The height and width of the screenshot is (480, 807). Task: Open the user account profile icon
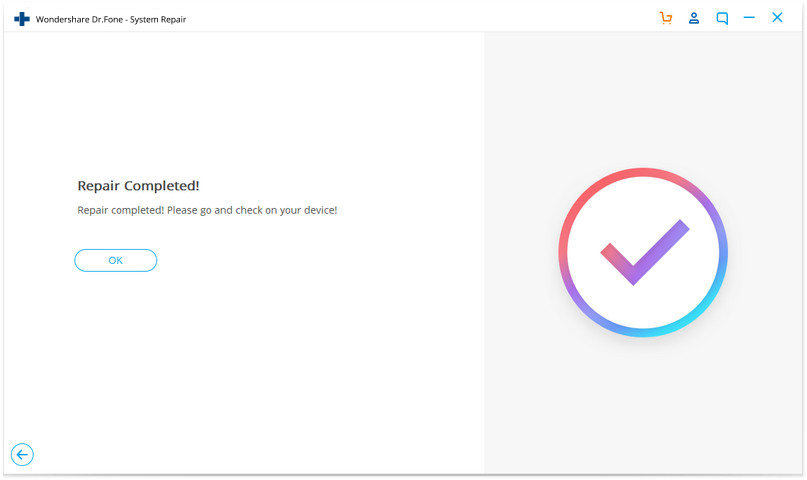point(694,18)
